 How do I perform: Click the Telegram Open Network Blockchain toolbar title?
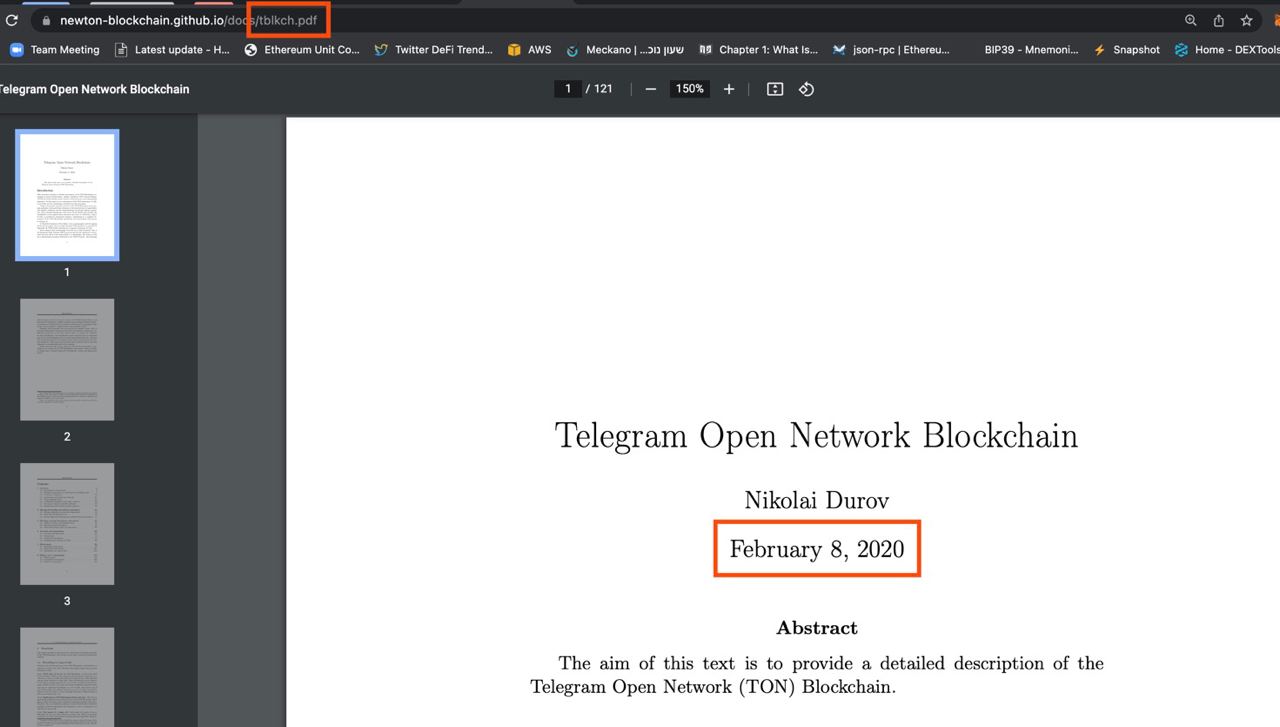coord(94,89)
